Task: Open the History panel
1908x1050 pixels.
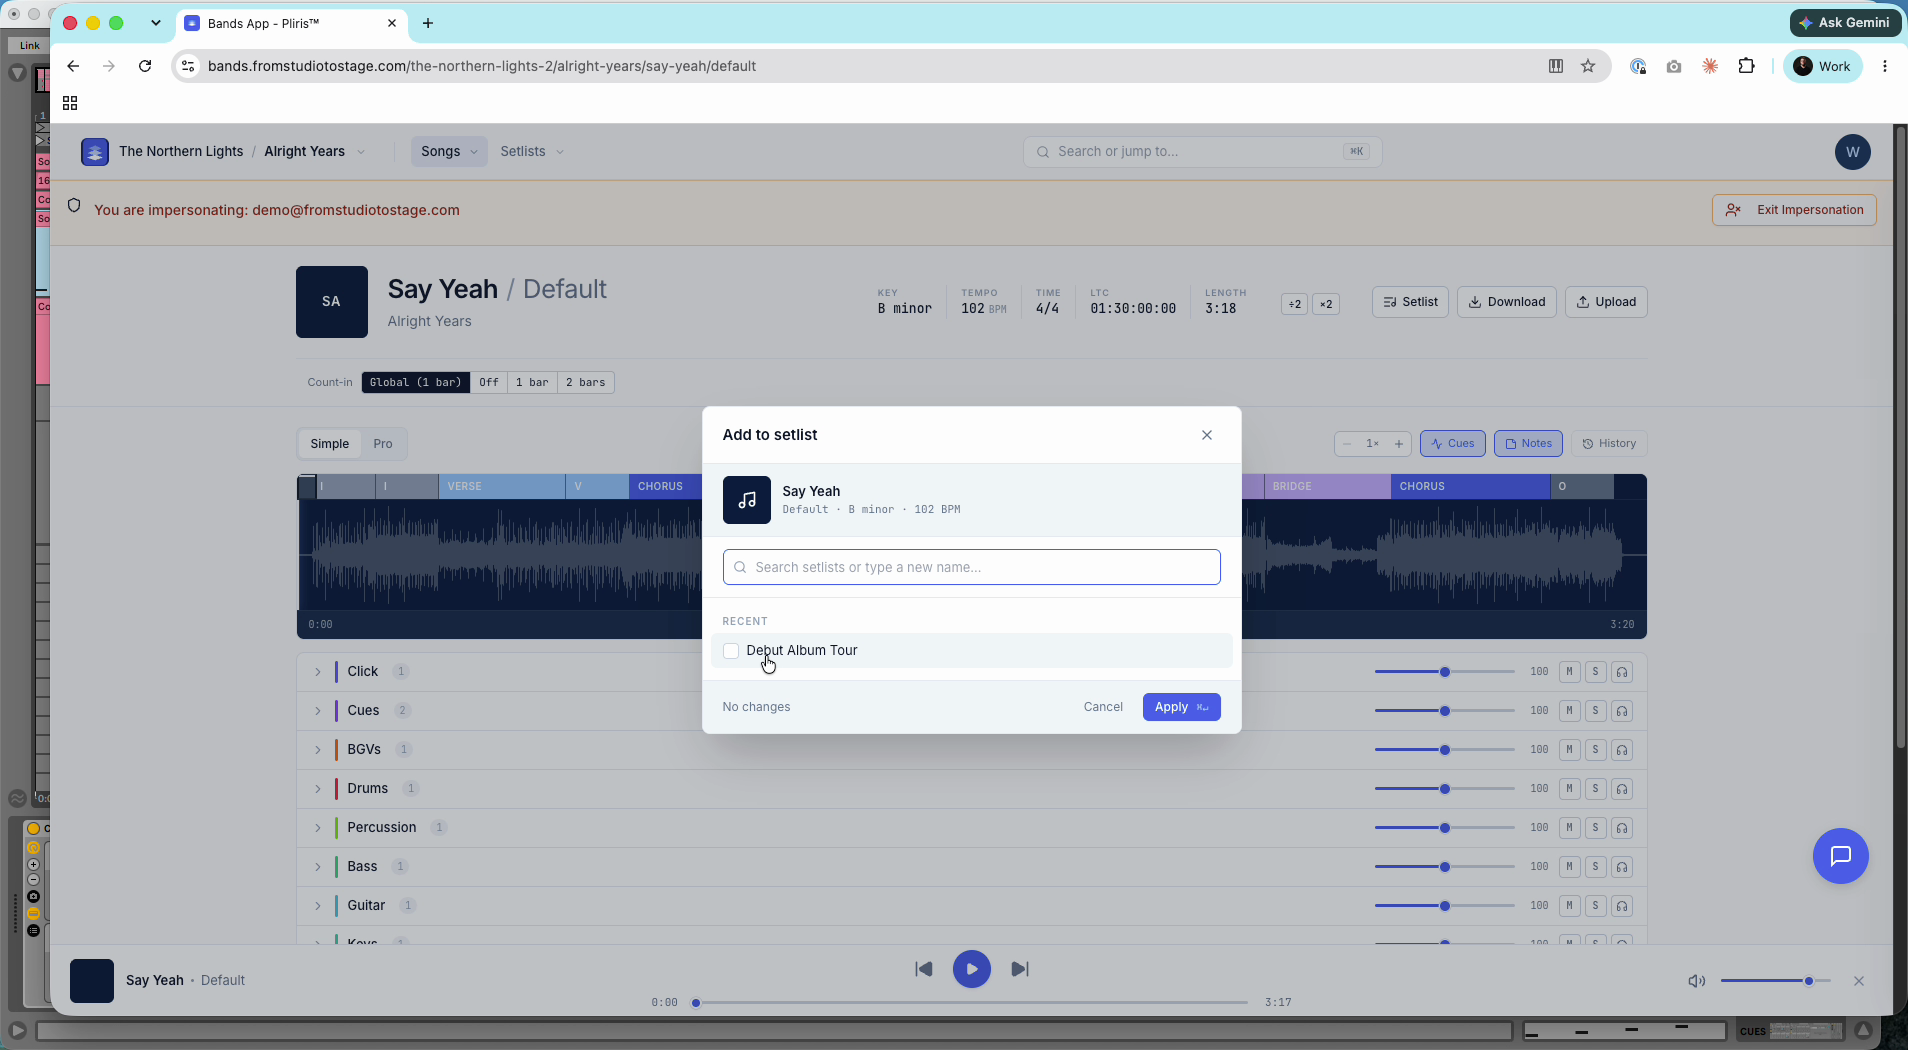Action: point(1609,444)
